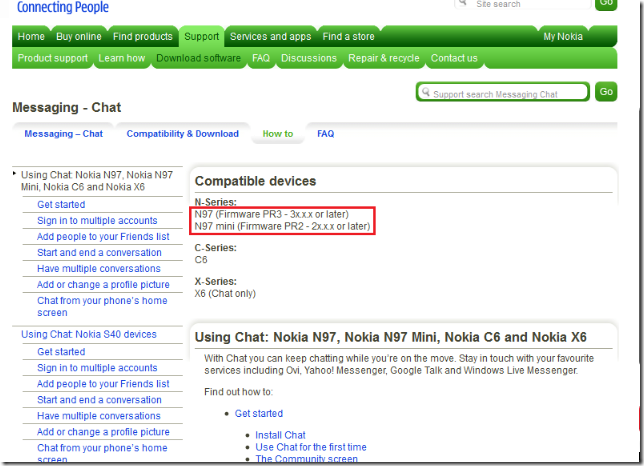Open the Buy online tab

pyautogui.click(x=79, y=37)
